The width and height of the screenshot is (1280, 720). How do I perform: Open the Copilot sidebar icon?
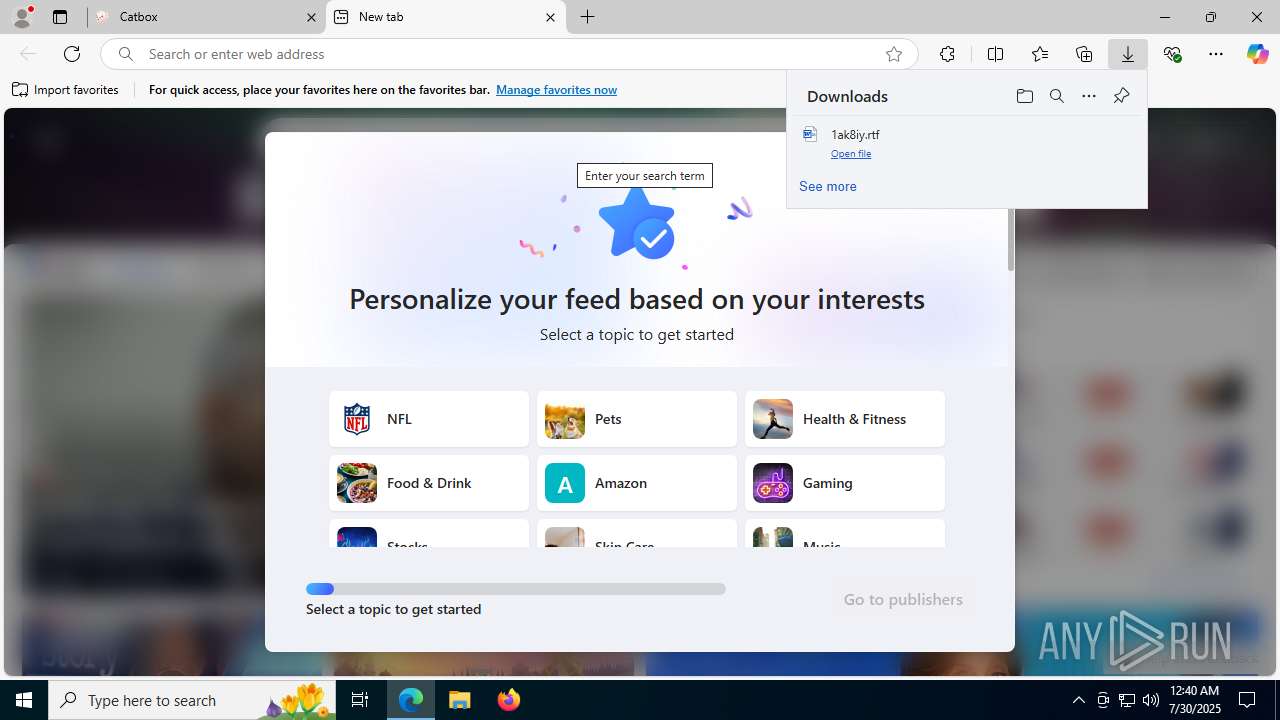[1257, 54]
